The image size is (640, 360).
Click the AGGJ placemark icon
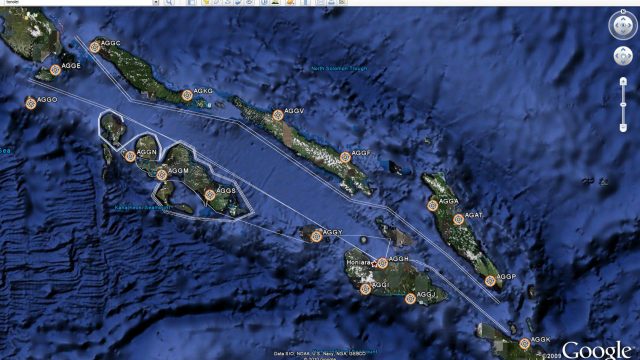tap(410, 298)
